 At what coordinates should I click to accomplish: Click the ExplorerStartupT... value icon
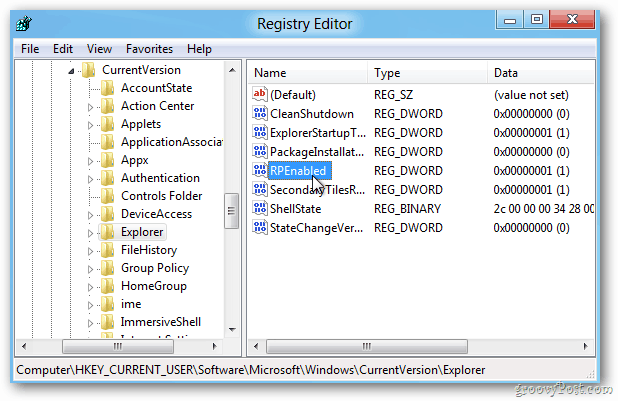[x=260, y=132]
